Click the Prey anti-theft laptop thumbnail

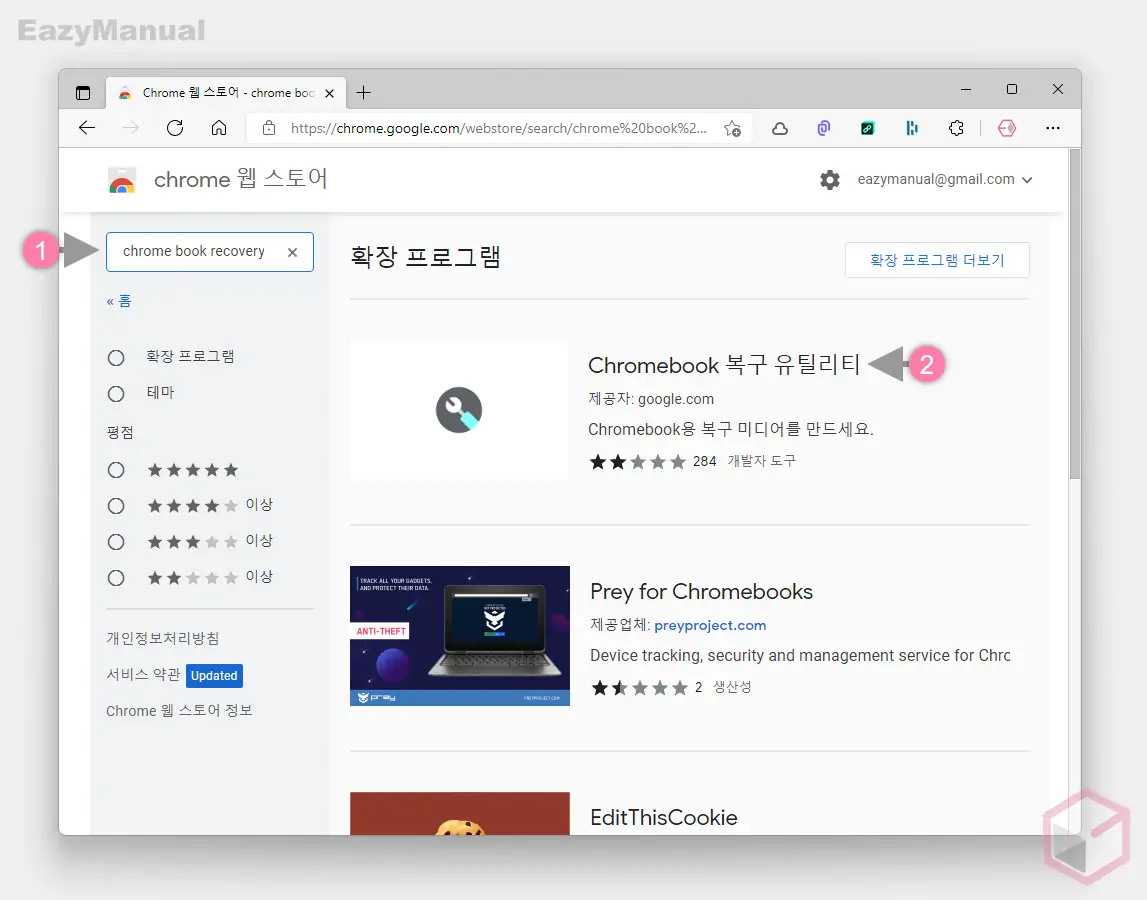coord(459,636)
